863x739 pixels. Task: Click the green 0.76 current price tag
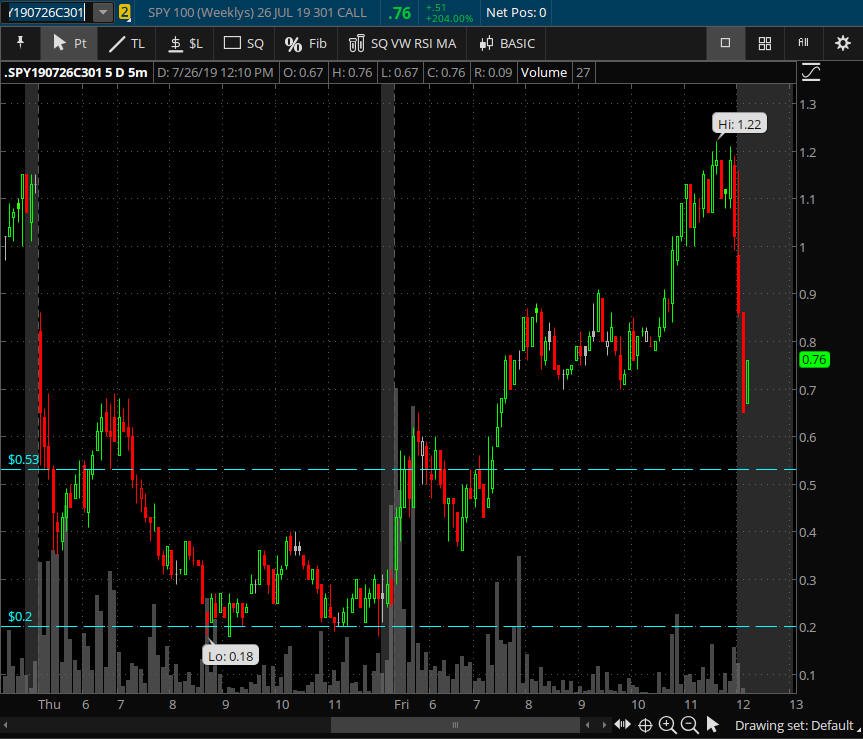tap(814, 360)
